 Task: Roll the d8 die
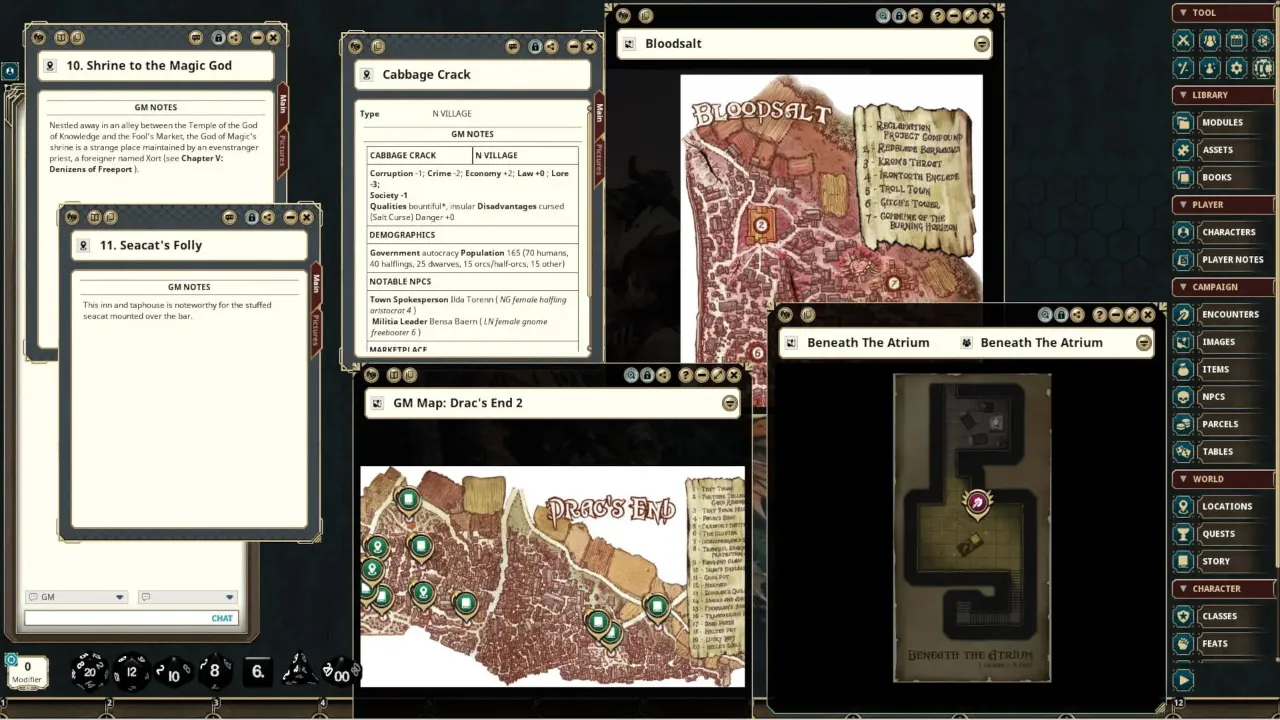point(214,671)
